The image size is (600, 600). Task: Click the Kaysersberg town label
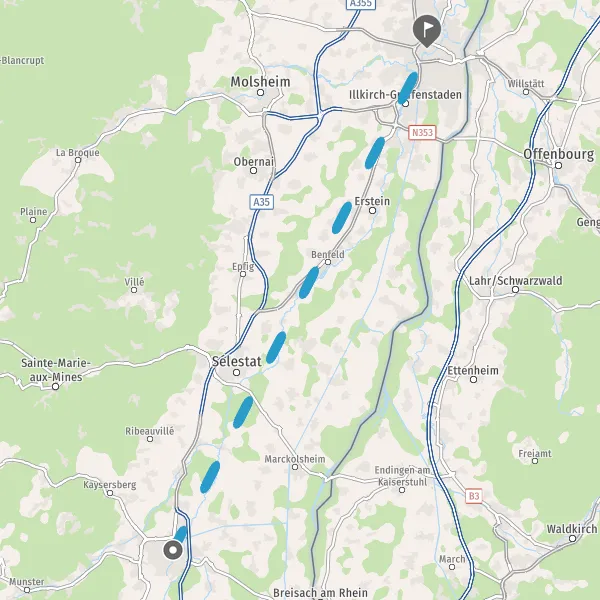pos(110,485)
